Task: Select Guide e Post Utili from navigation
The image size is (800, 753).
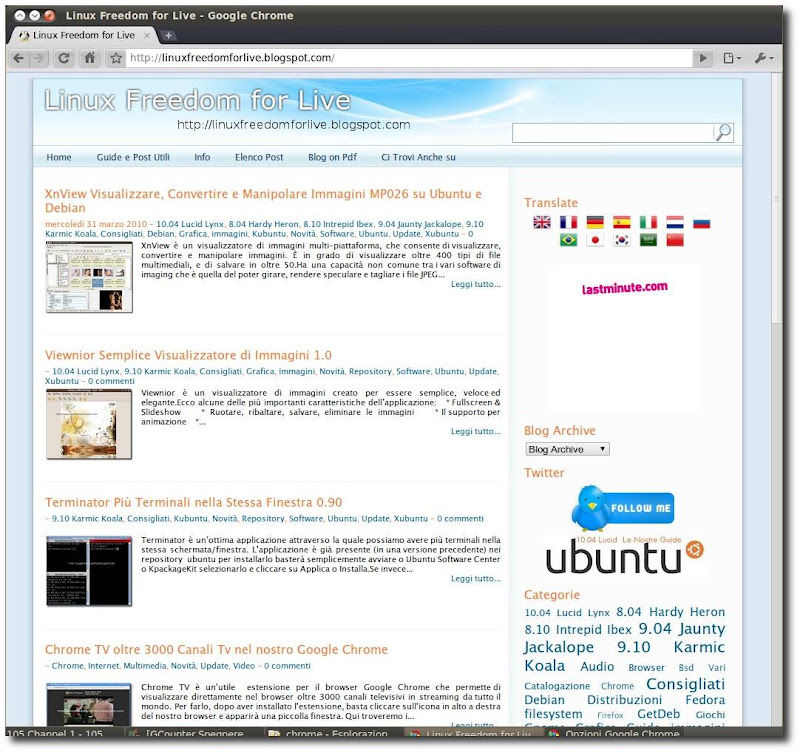Action: click(132, 158)
